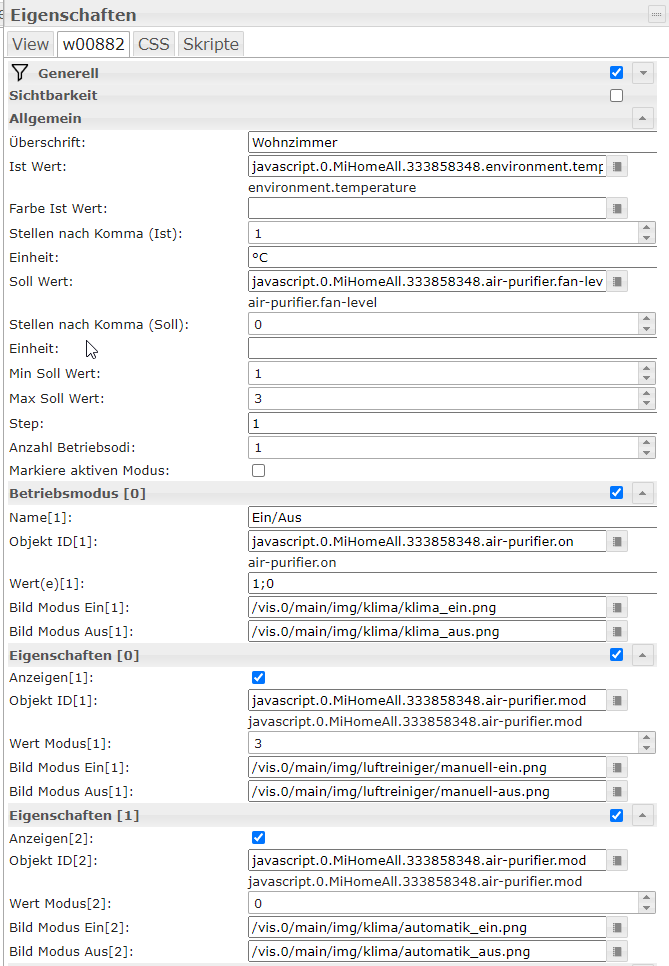
Task: Increase Wert Modus[1] spinner
Action: click(647, 738)
